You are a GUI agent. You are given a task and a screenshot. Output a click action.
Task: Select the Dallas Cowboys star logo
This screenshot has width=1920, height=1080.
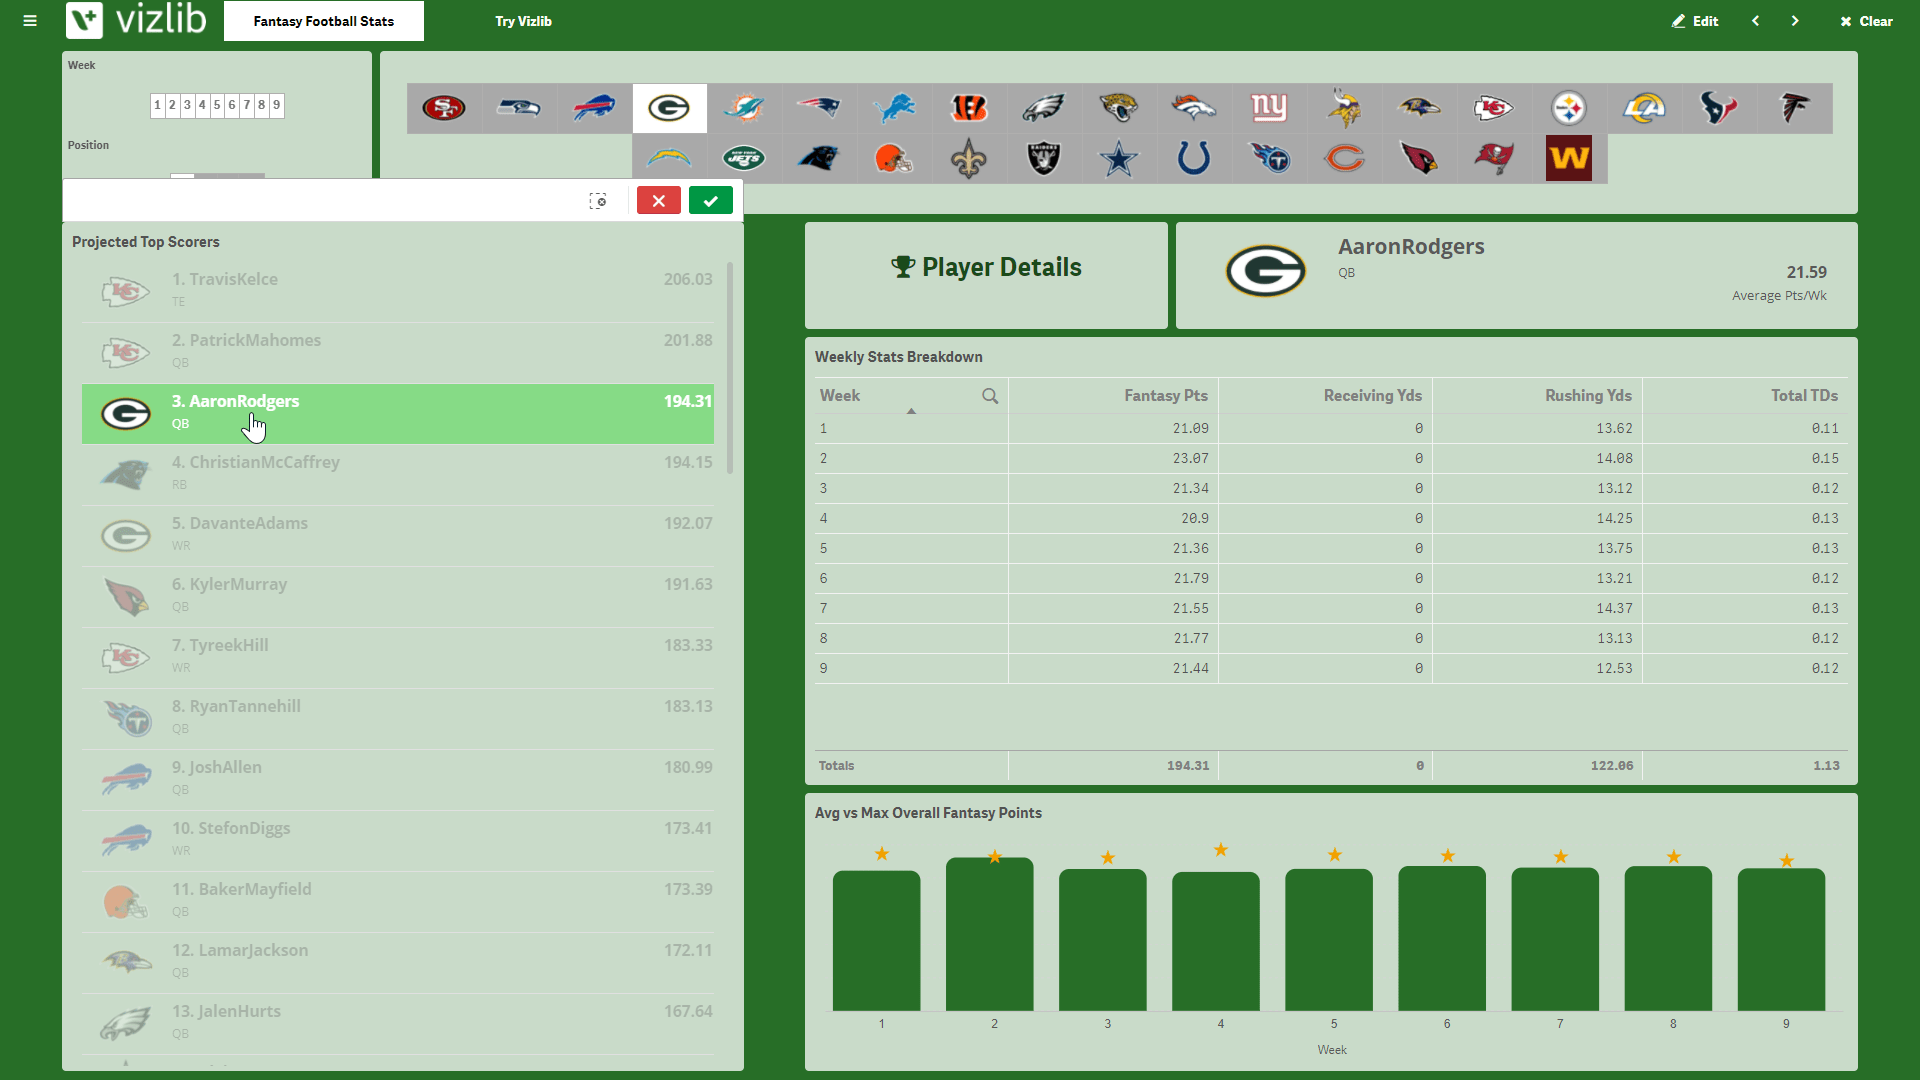[x=1119, y=158]
